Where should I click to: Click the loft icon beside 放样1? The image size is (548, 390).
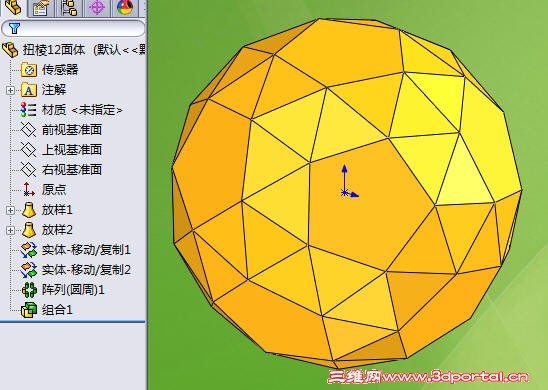tap(29, 210)
